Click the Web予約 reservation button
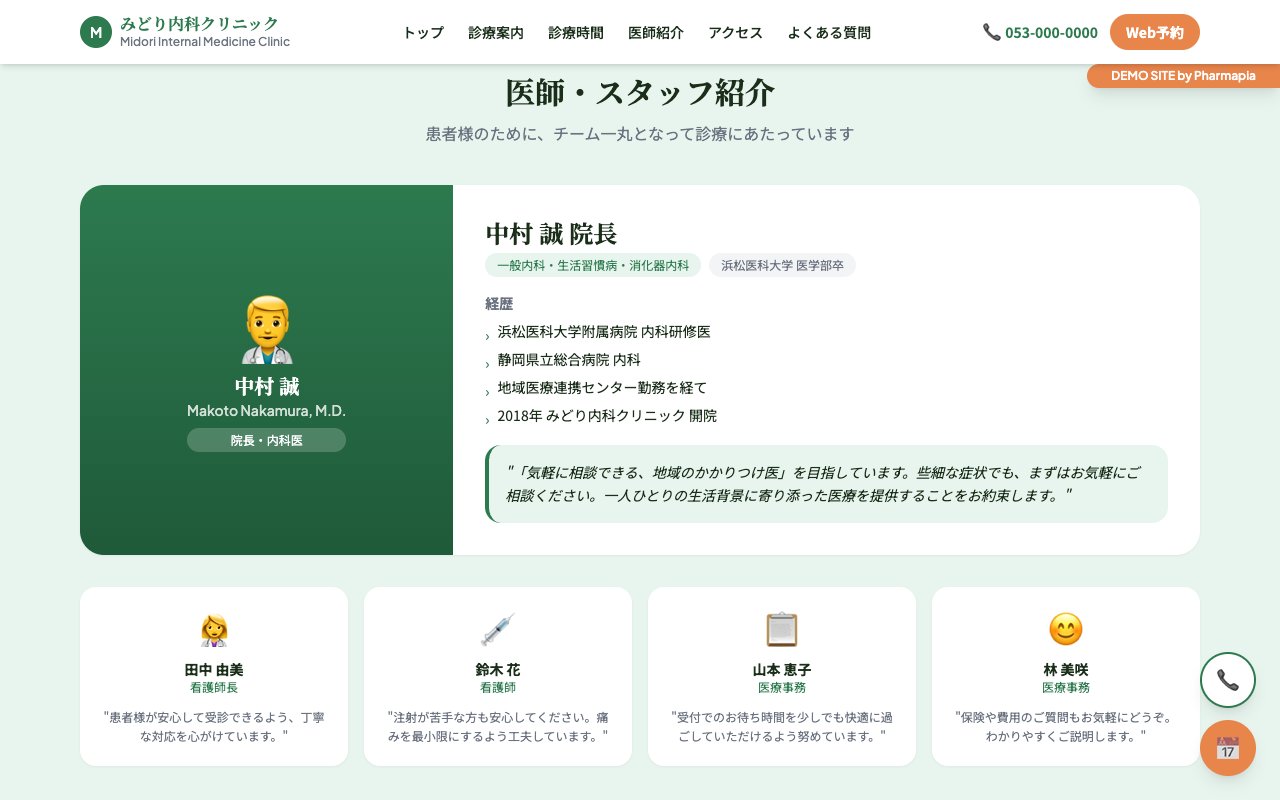 tap(1154, 32)
